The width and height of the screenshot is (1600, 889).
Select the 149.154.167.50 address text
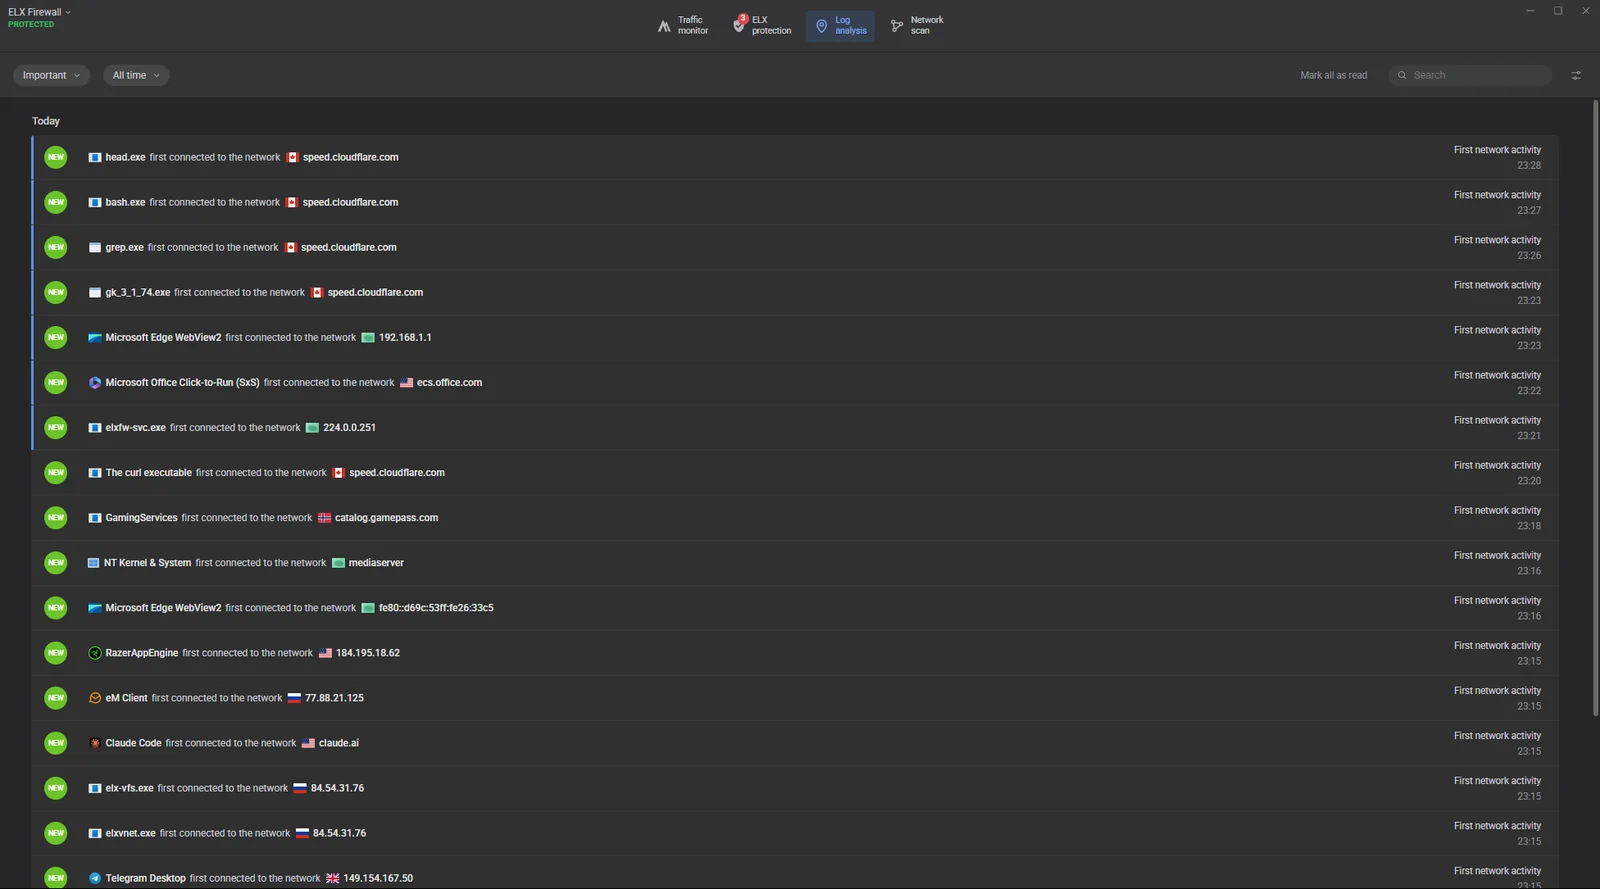pyautogui.click(x=378, y=878)
